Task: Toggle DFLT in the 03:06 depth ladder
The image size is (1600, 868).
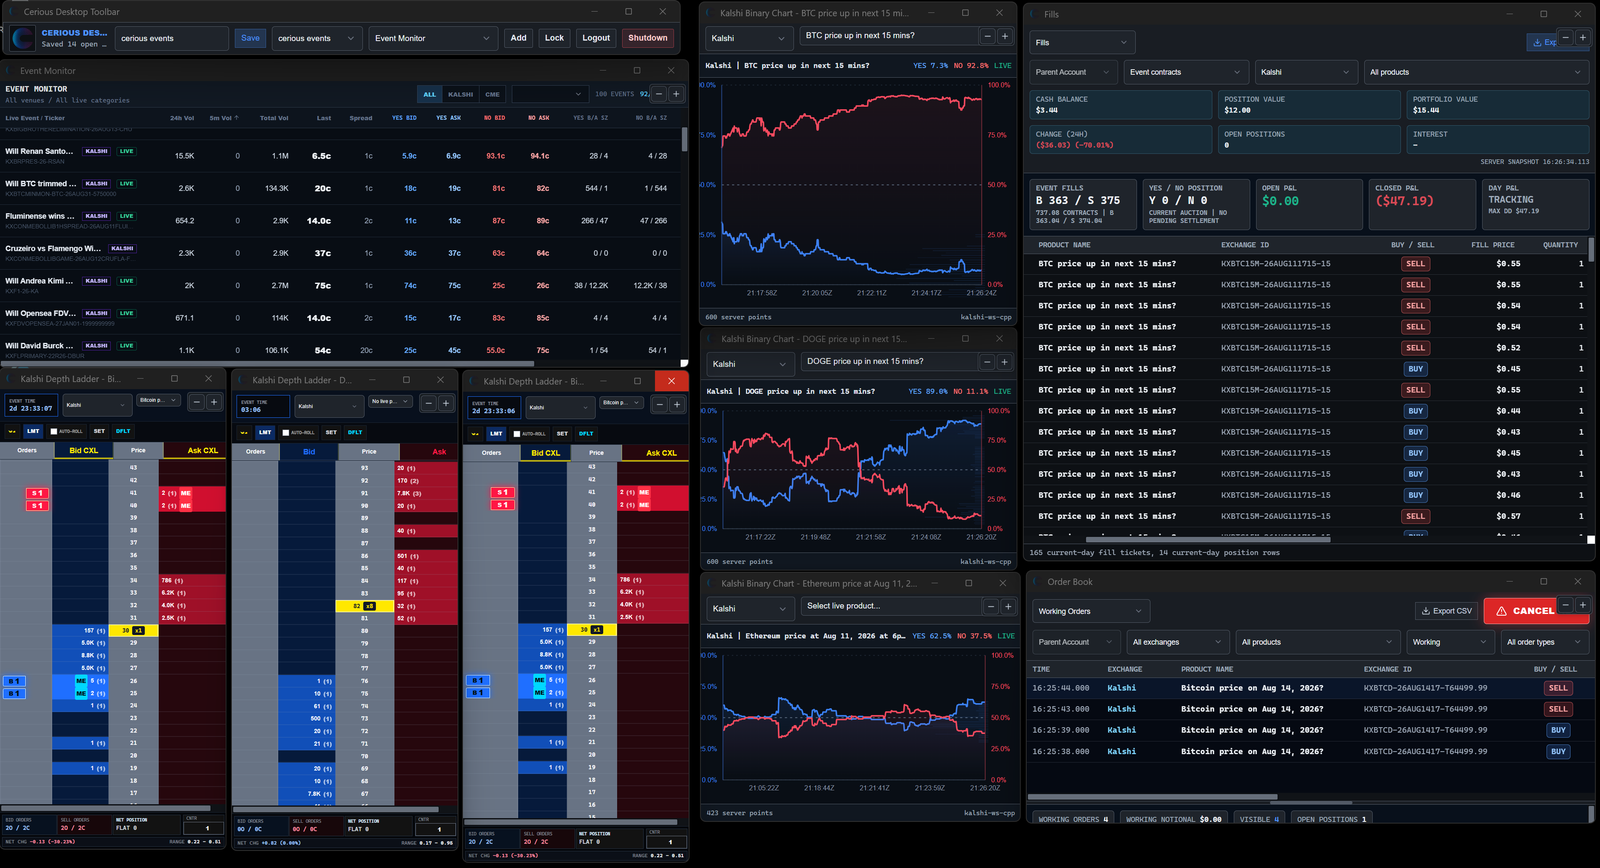Action: 355,432
